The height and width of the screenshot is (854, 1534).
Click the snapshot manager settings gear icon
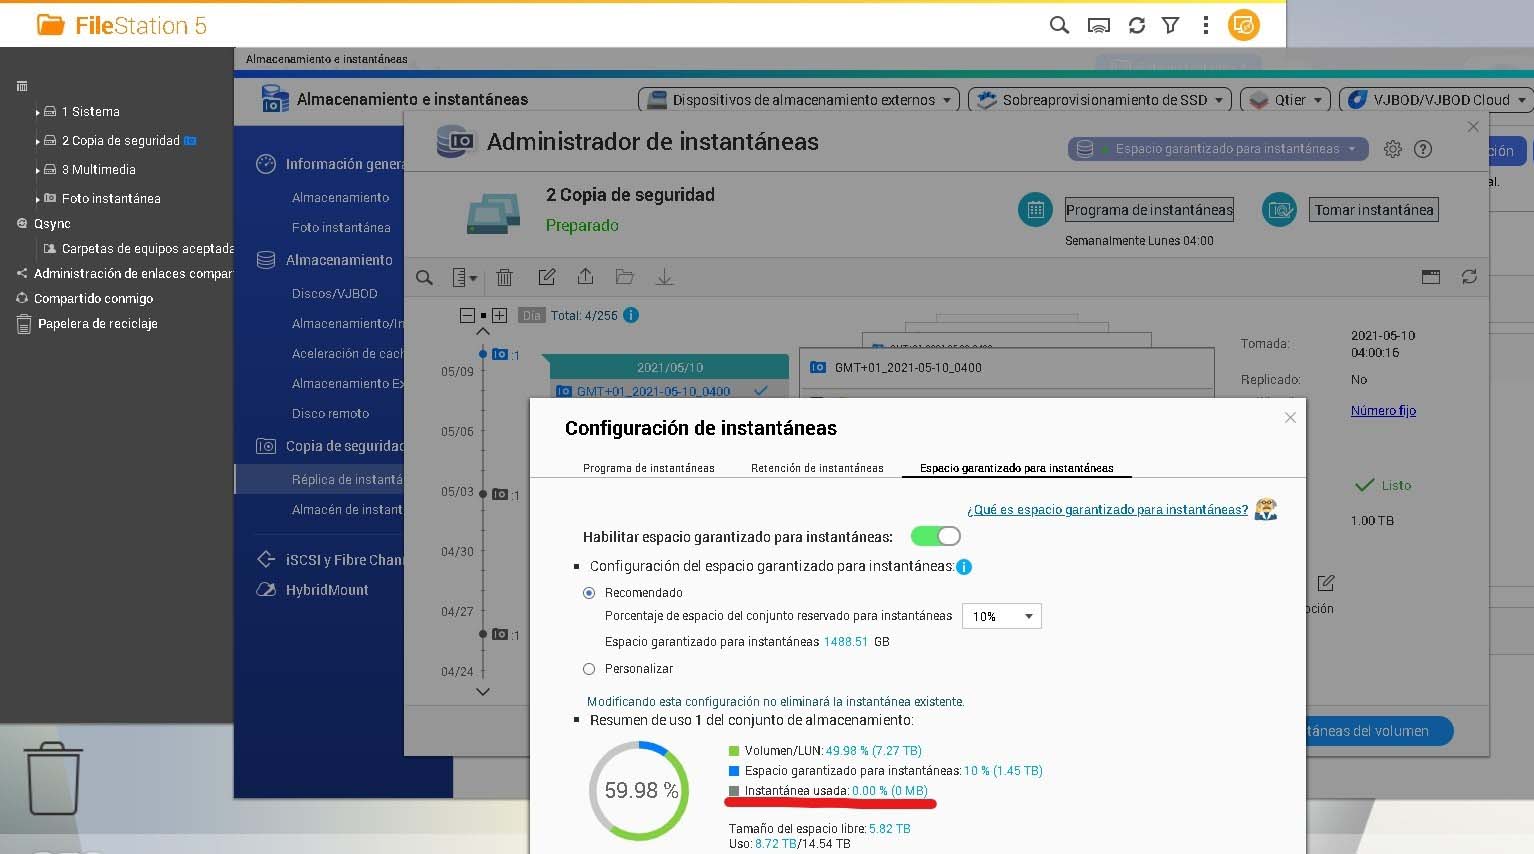click(1392, 149)
